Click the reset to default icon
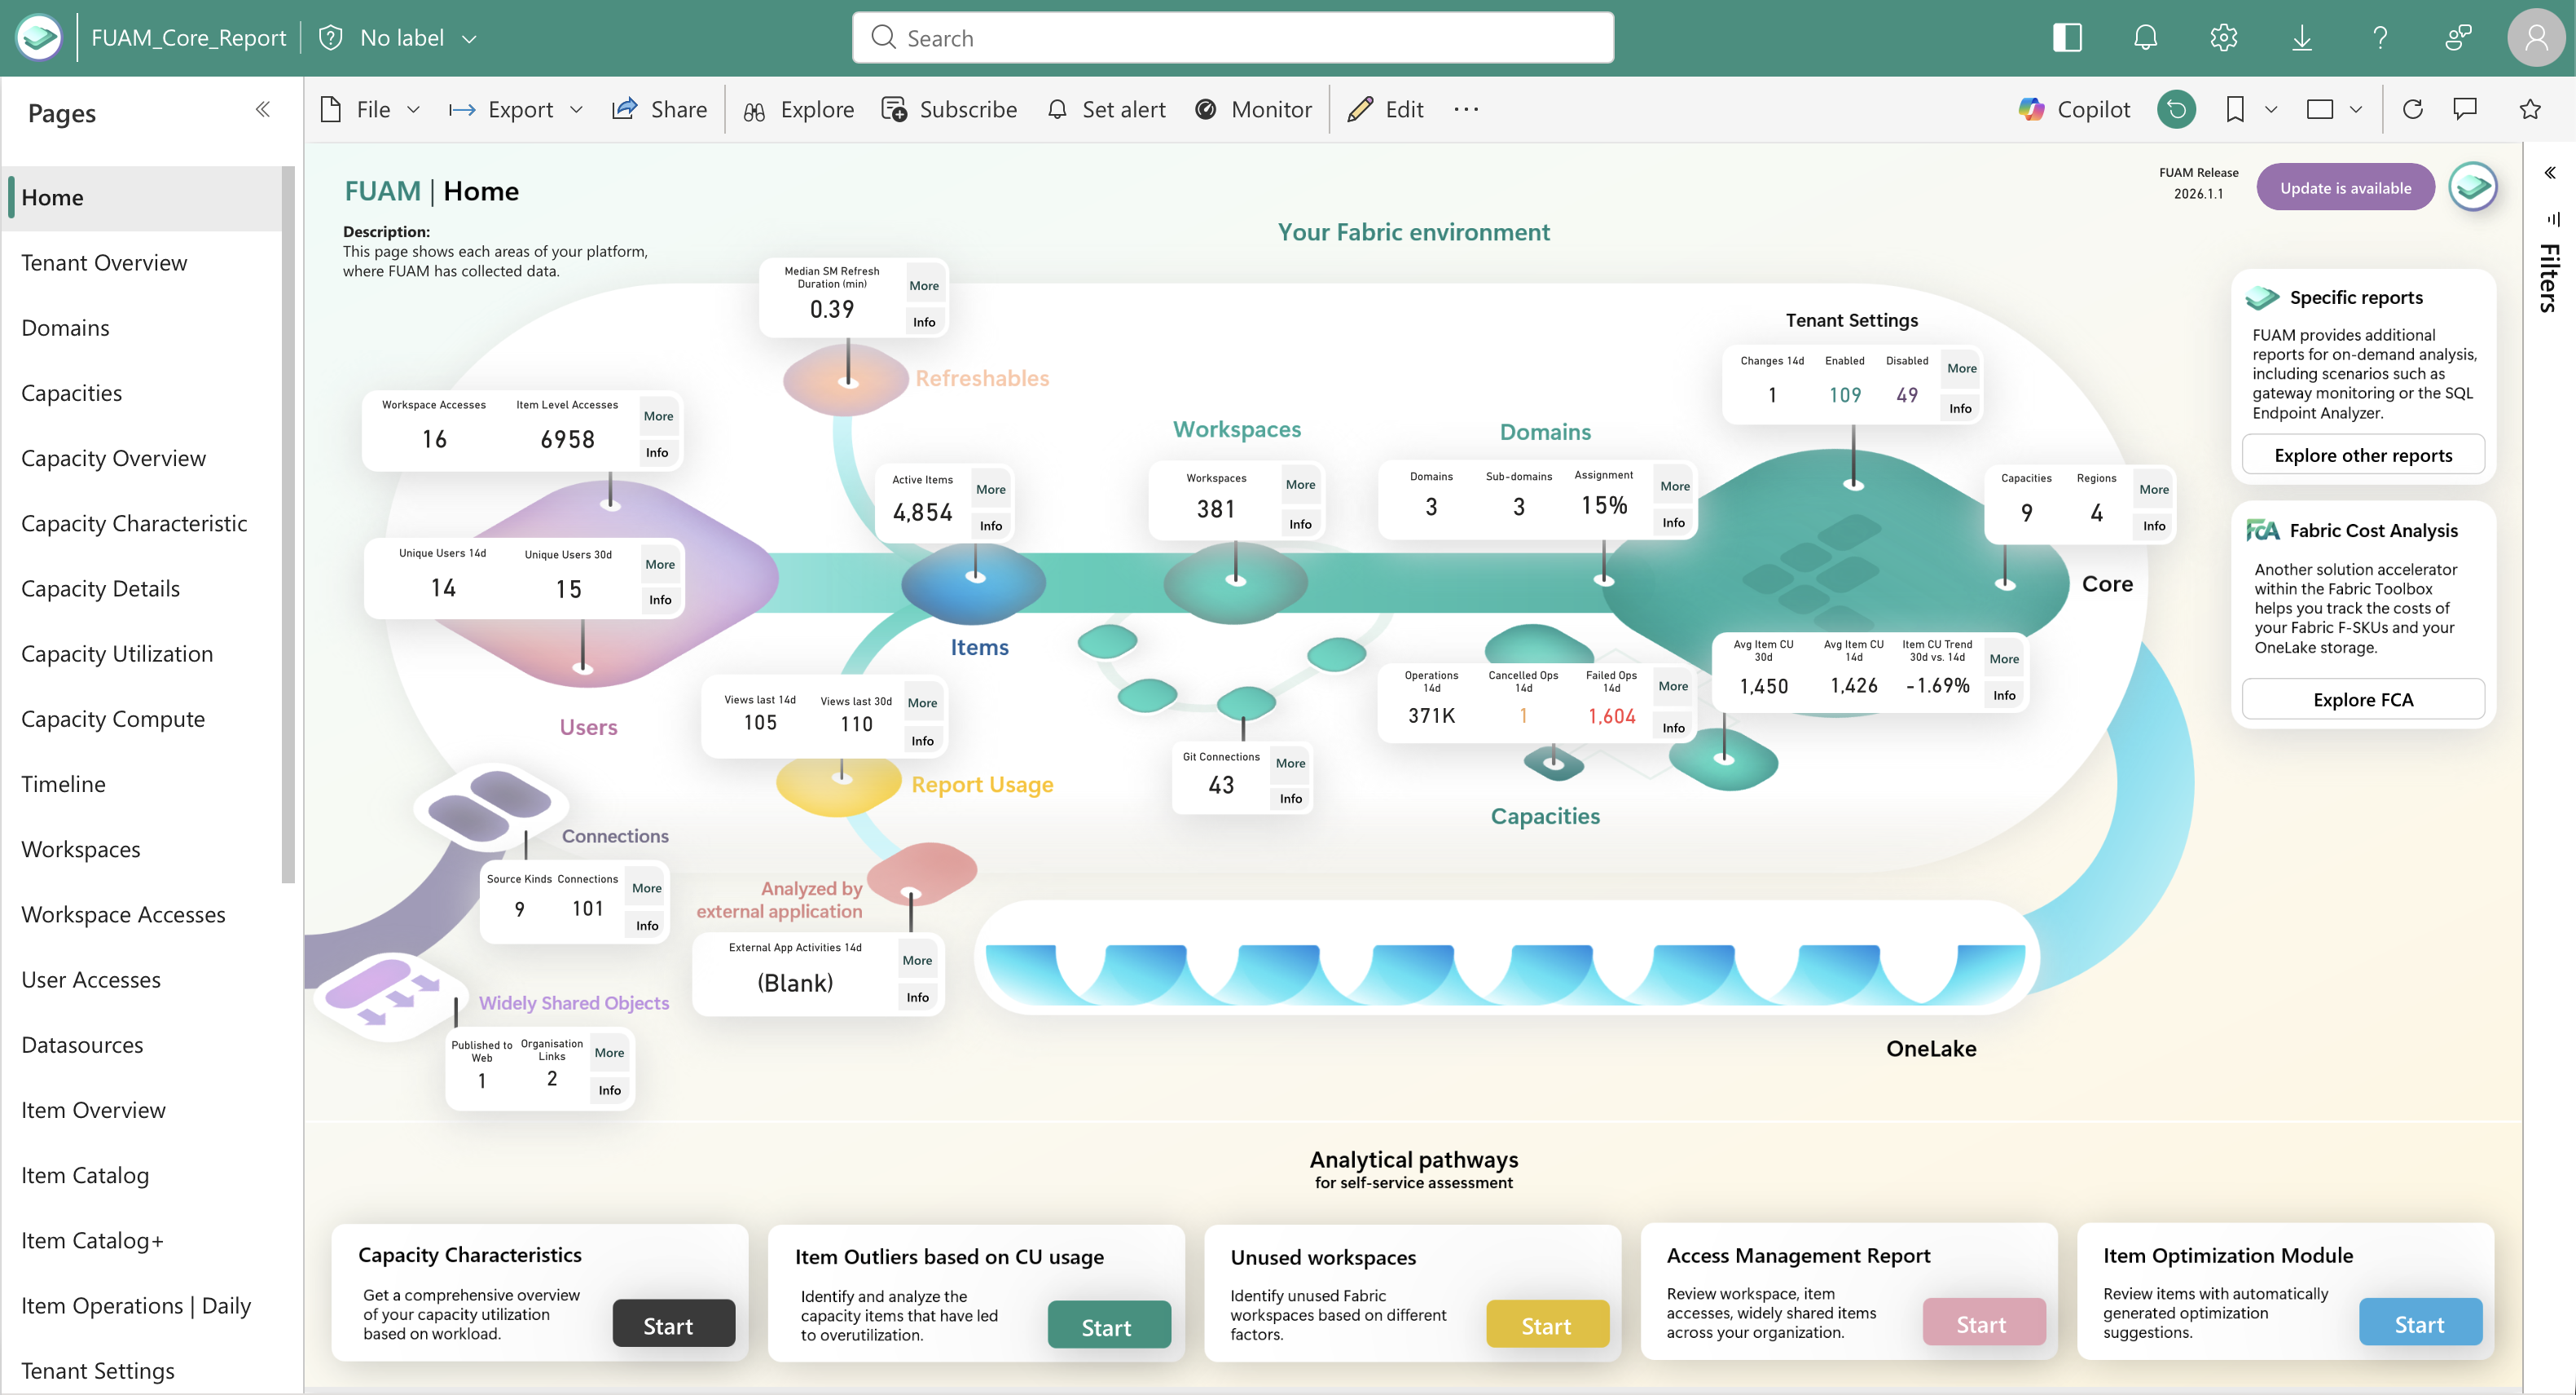This screenshot has height=1395, width=2576. (x=2176, y=109)
